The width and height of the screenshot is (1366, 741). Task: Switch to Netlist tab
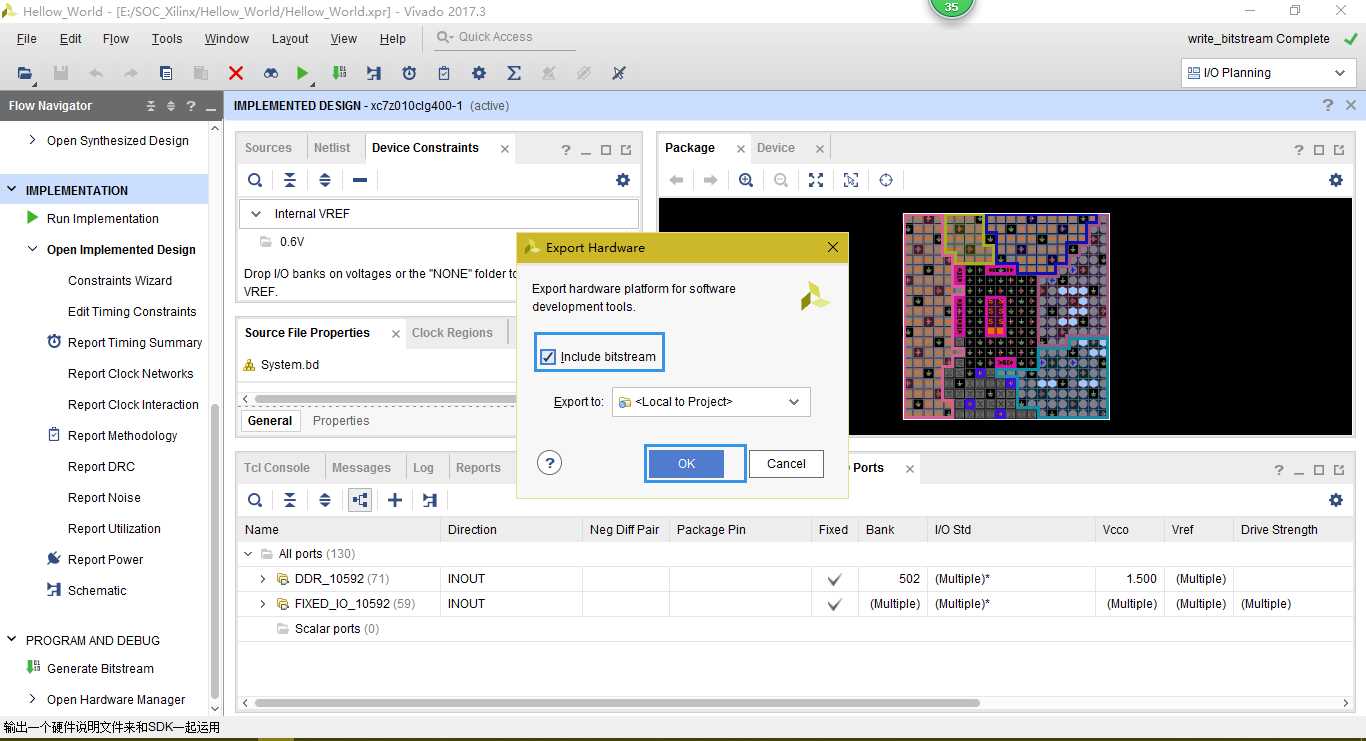332,147
